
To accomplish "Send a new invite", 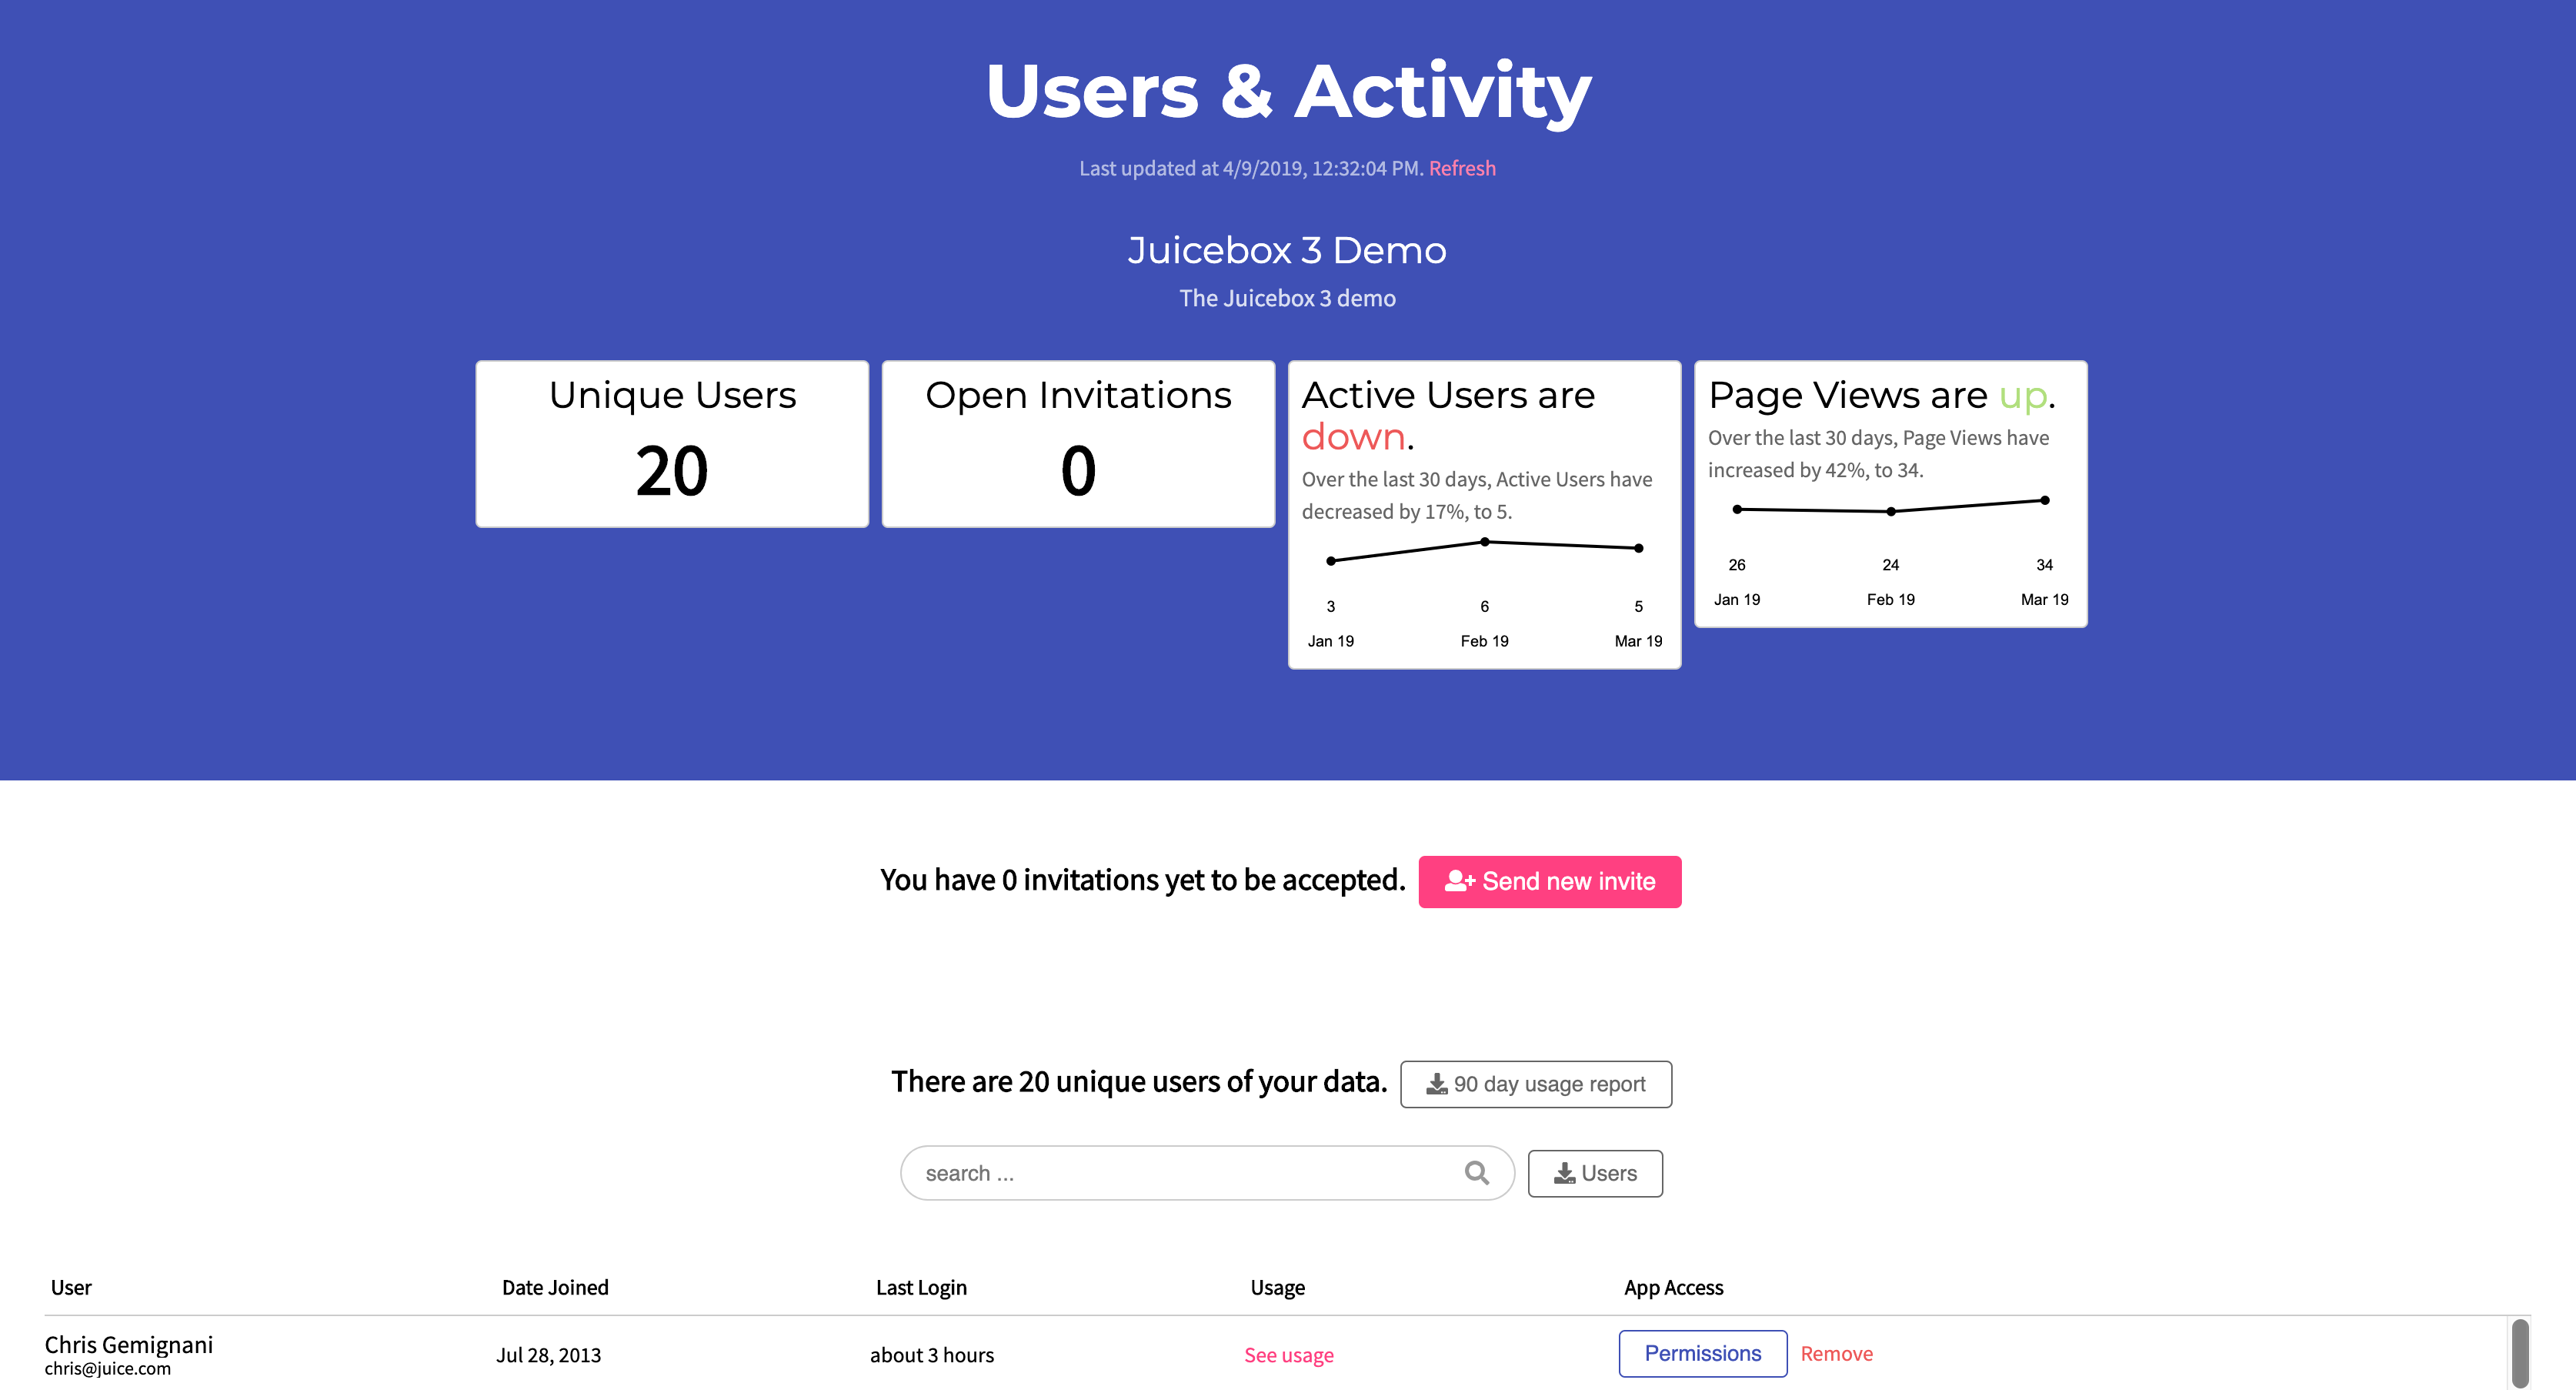I will [x=1549, y=881].
